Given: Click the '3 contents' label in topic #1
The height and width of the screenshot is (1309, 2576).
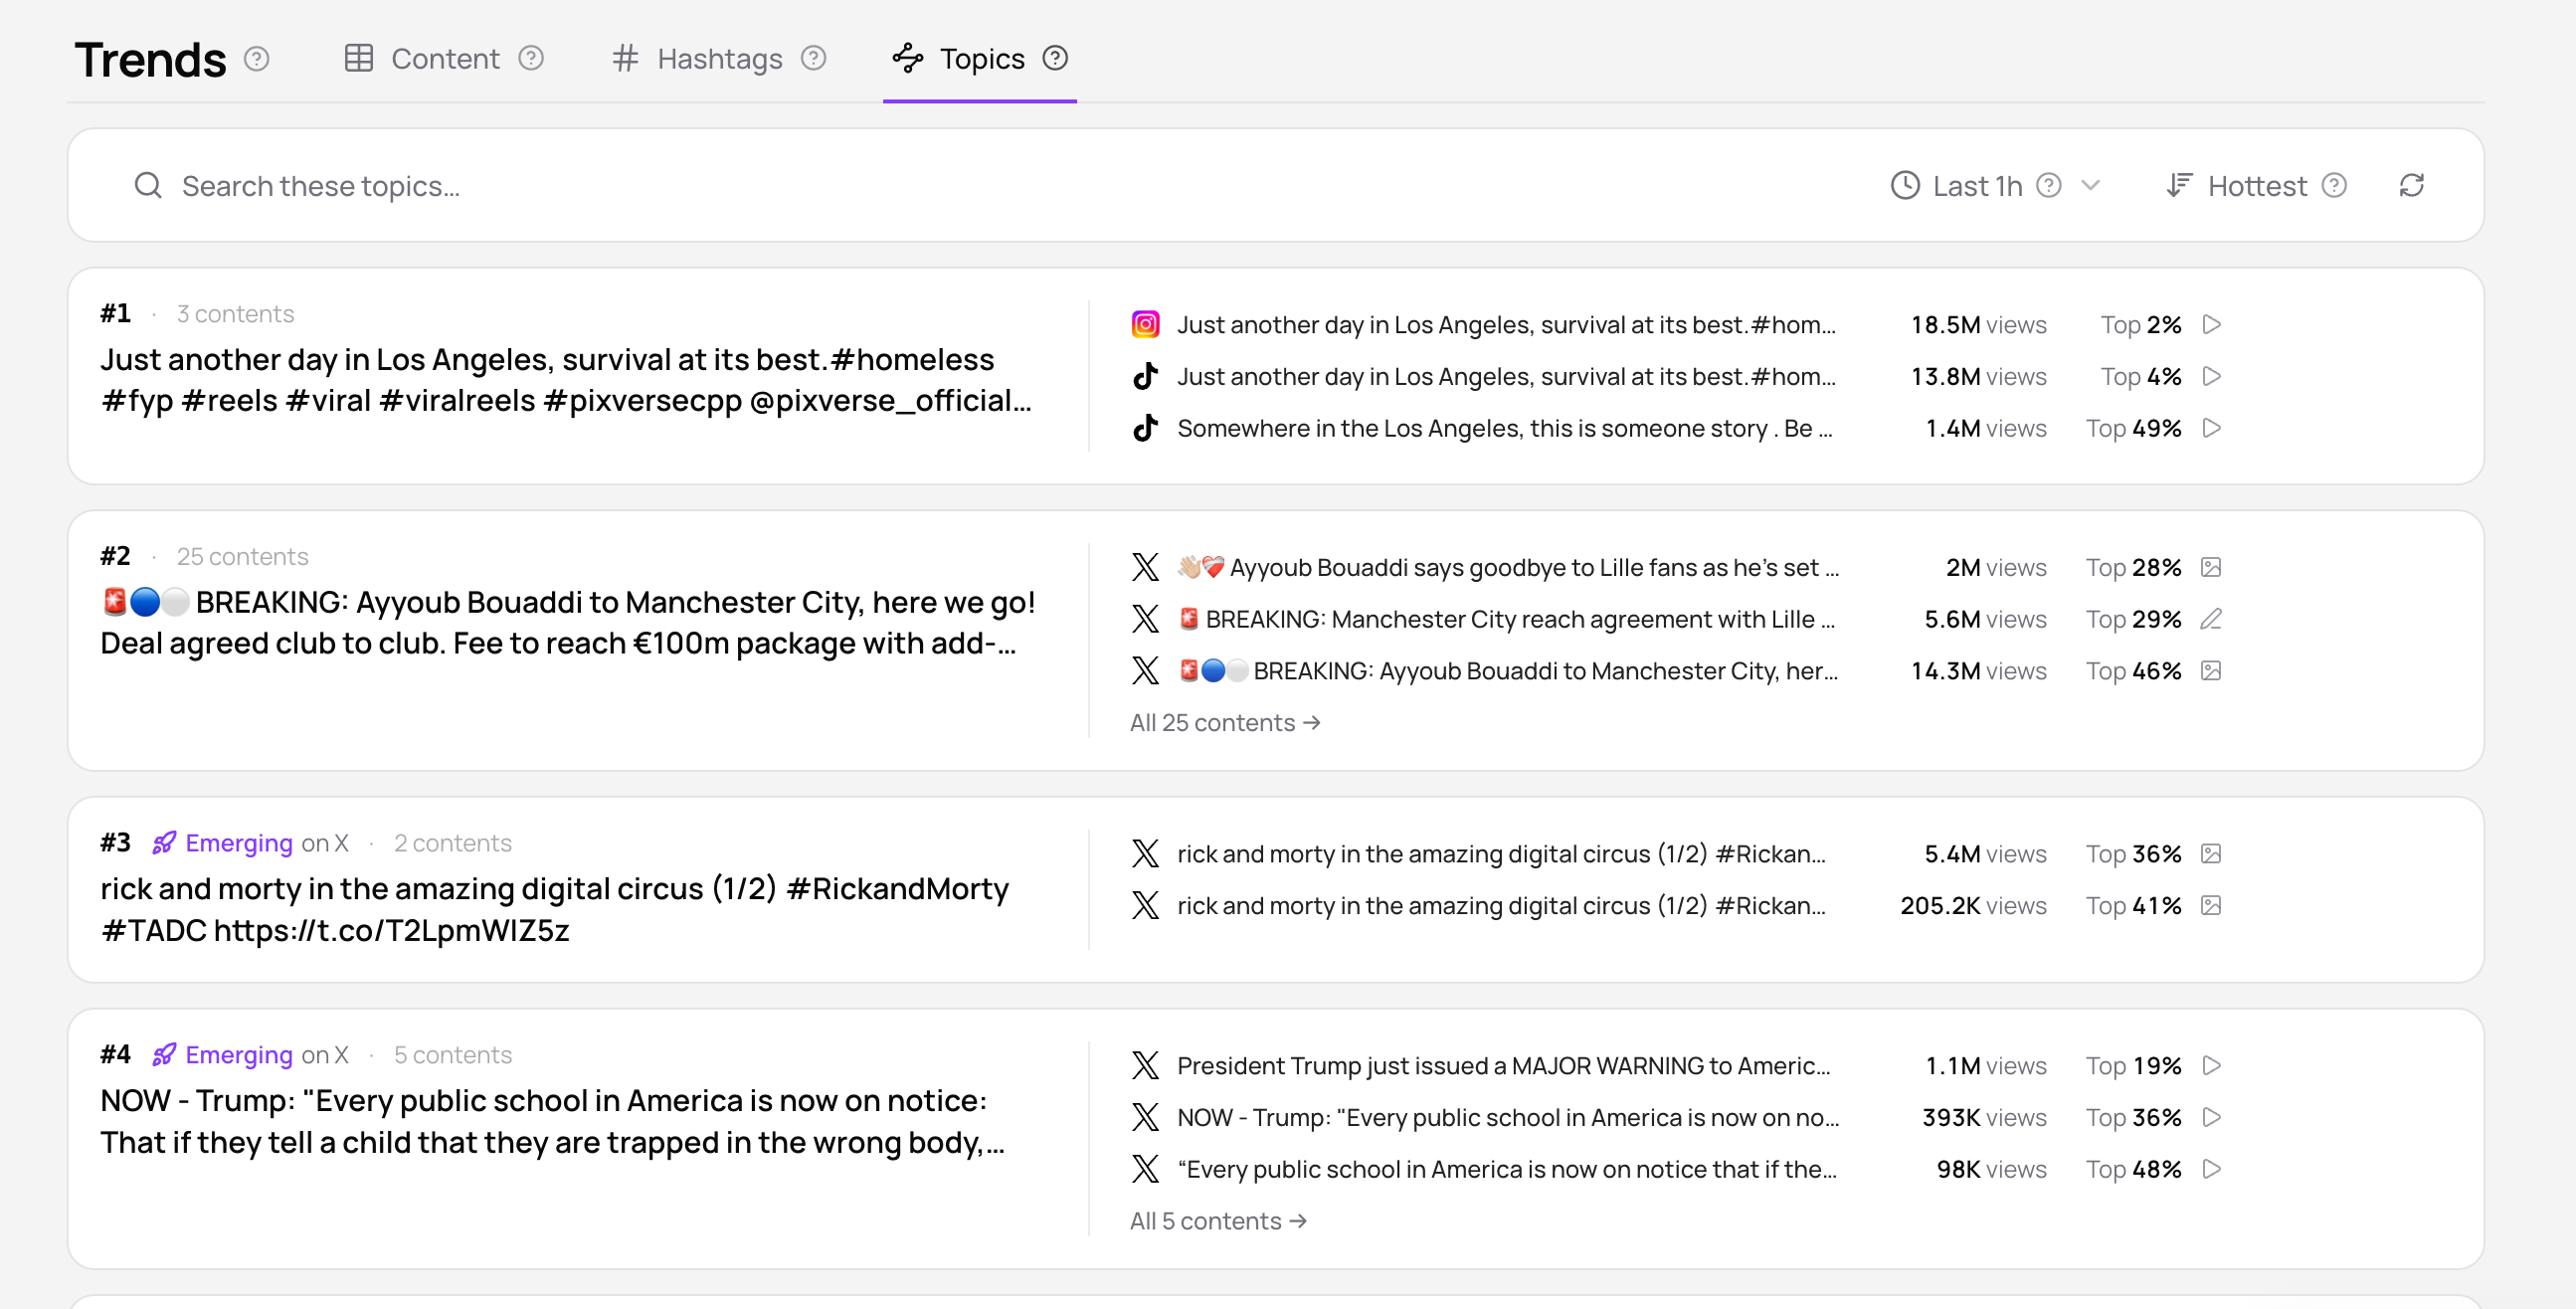Looking at the screenshot, I should 235,314.
